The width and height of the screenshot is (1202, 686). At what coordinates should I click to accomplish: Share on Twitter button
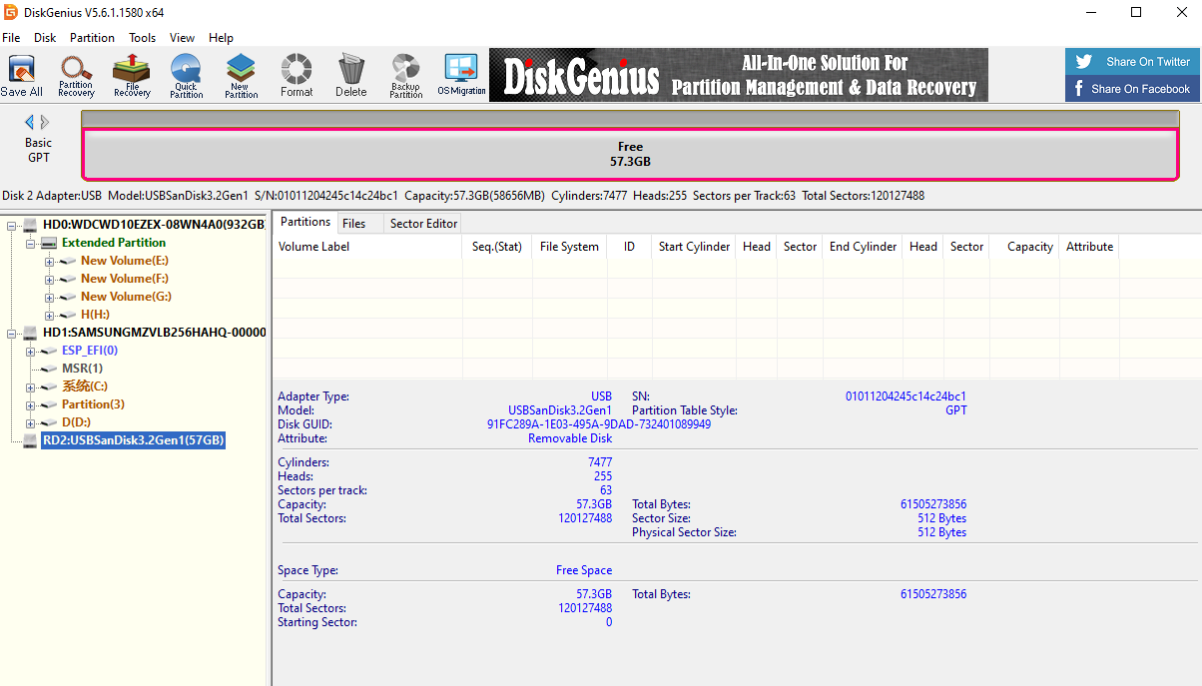tap(1133, 61)
